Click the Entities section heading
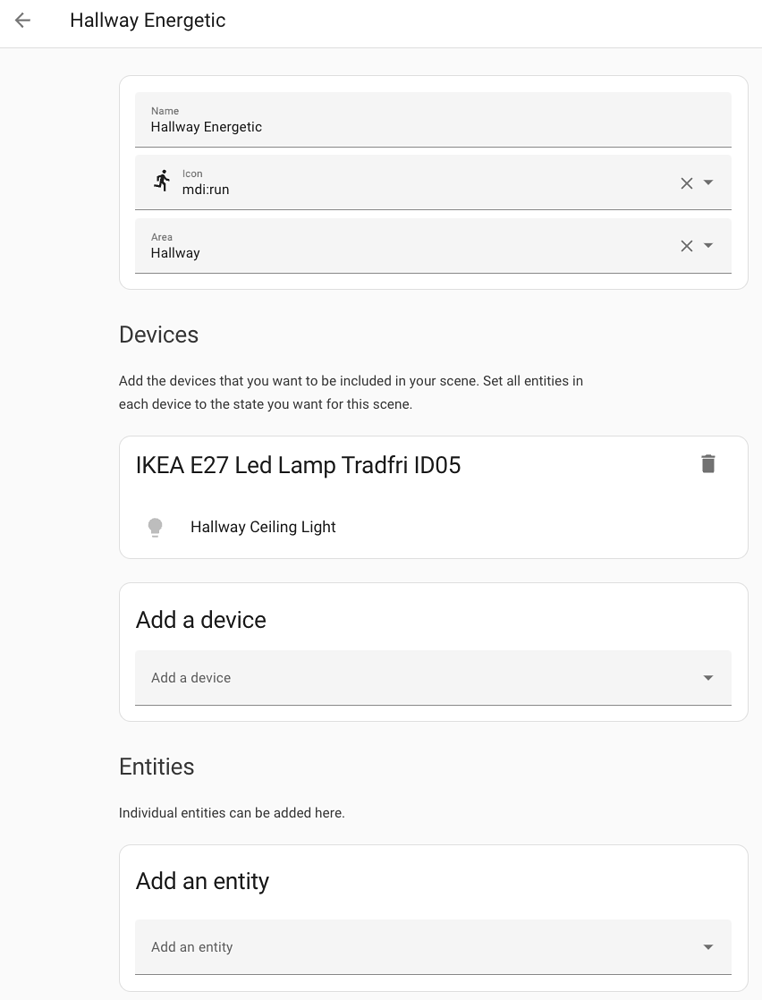The height and width of the screenshot is (1000, 762). [157, 767]
